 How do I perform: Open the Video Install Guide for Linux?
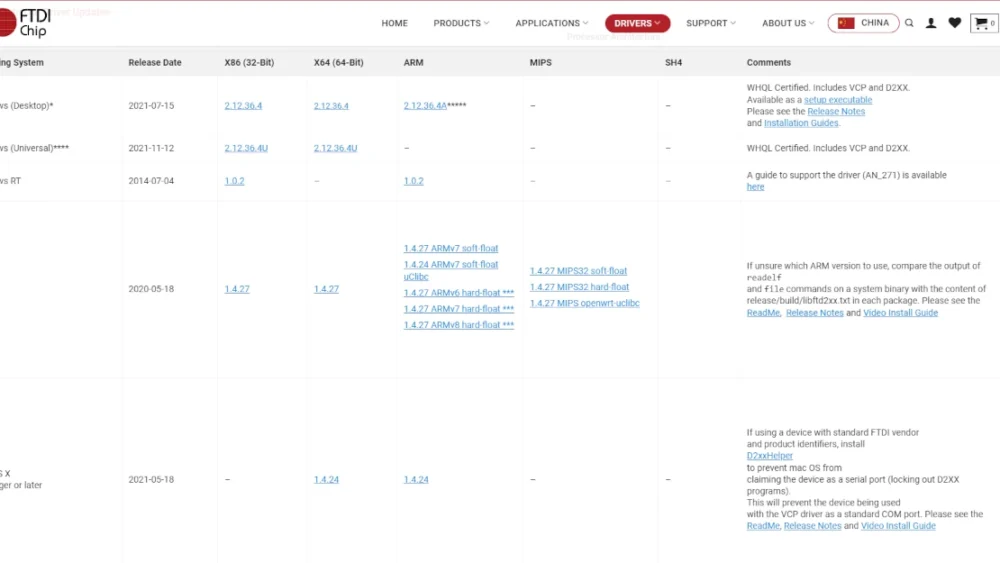(x=900, y=313)
